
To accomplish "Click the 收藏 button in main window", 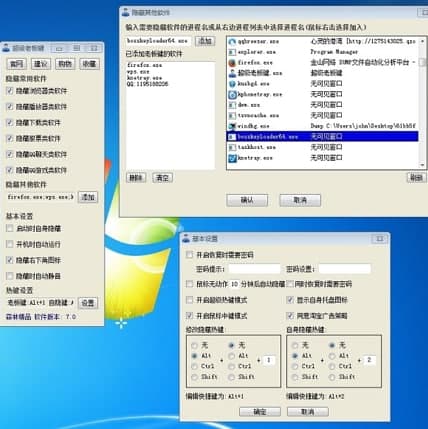I will point(89,64).
